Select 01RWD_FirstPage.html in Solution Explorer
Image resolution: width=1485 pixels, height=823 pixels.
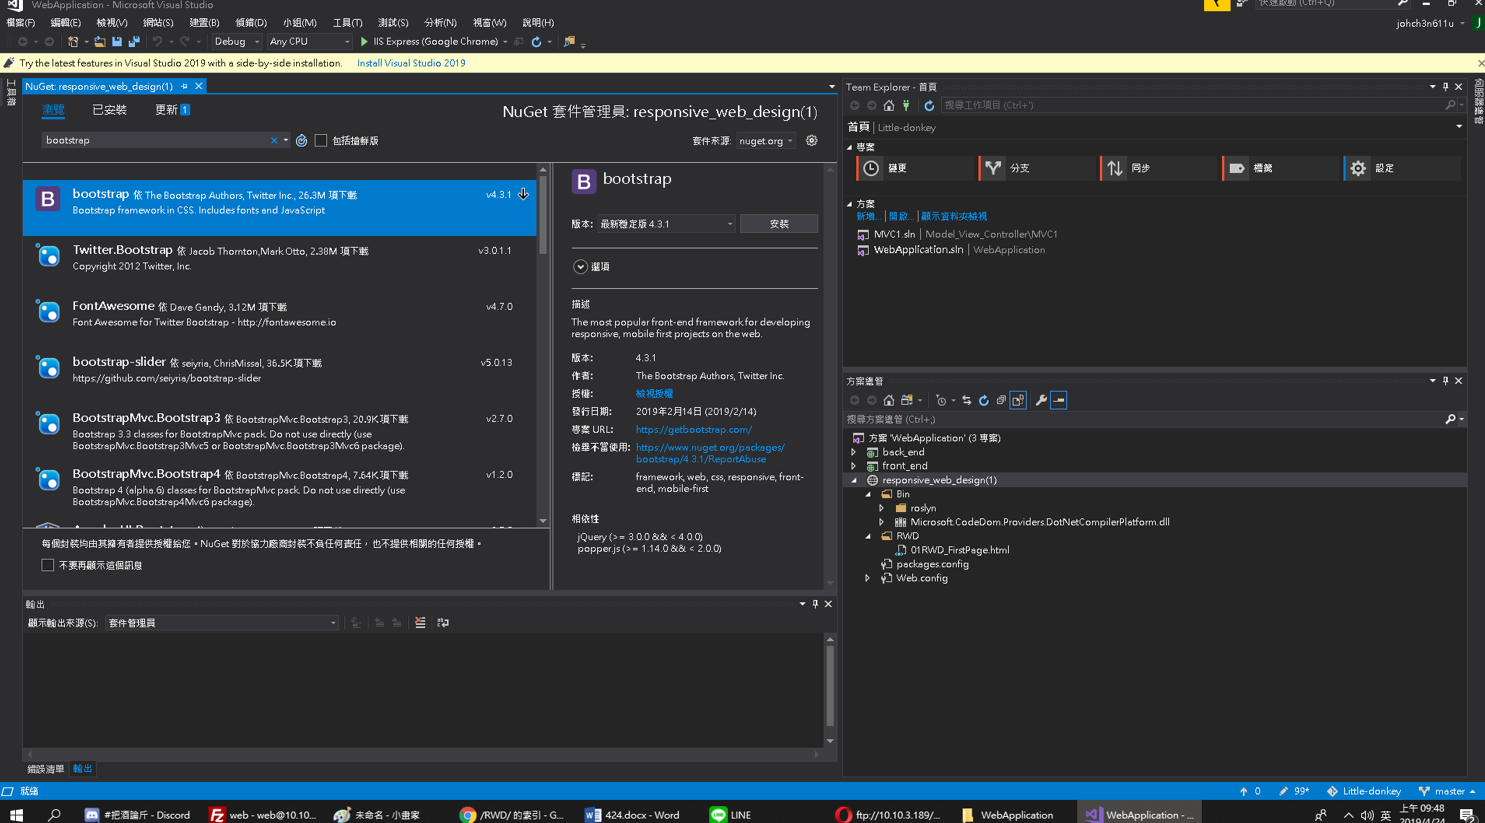click(959, 550)
